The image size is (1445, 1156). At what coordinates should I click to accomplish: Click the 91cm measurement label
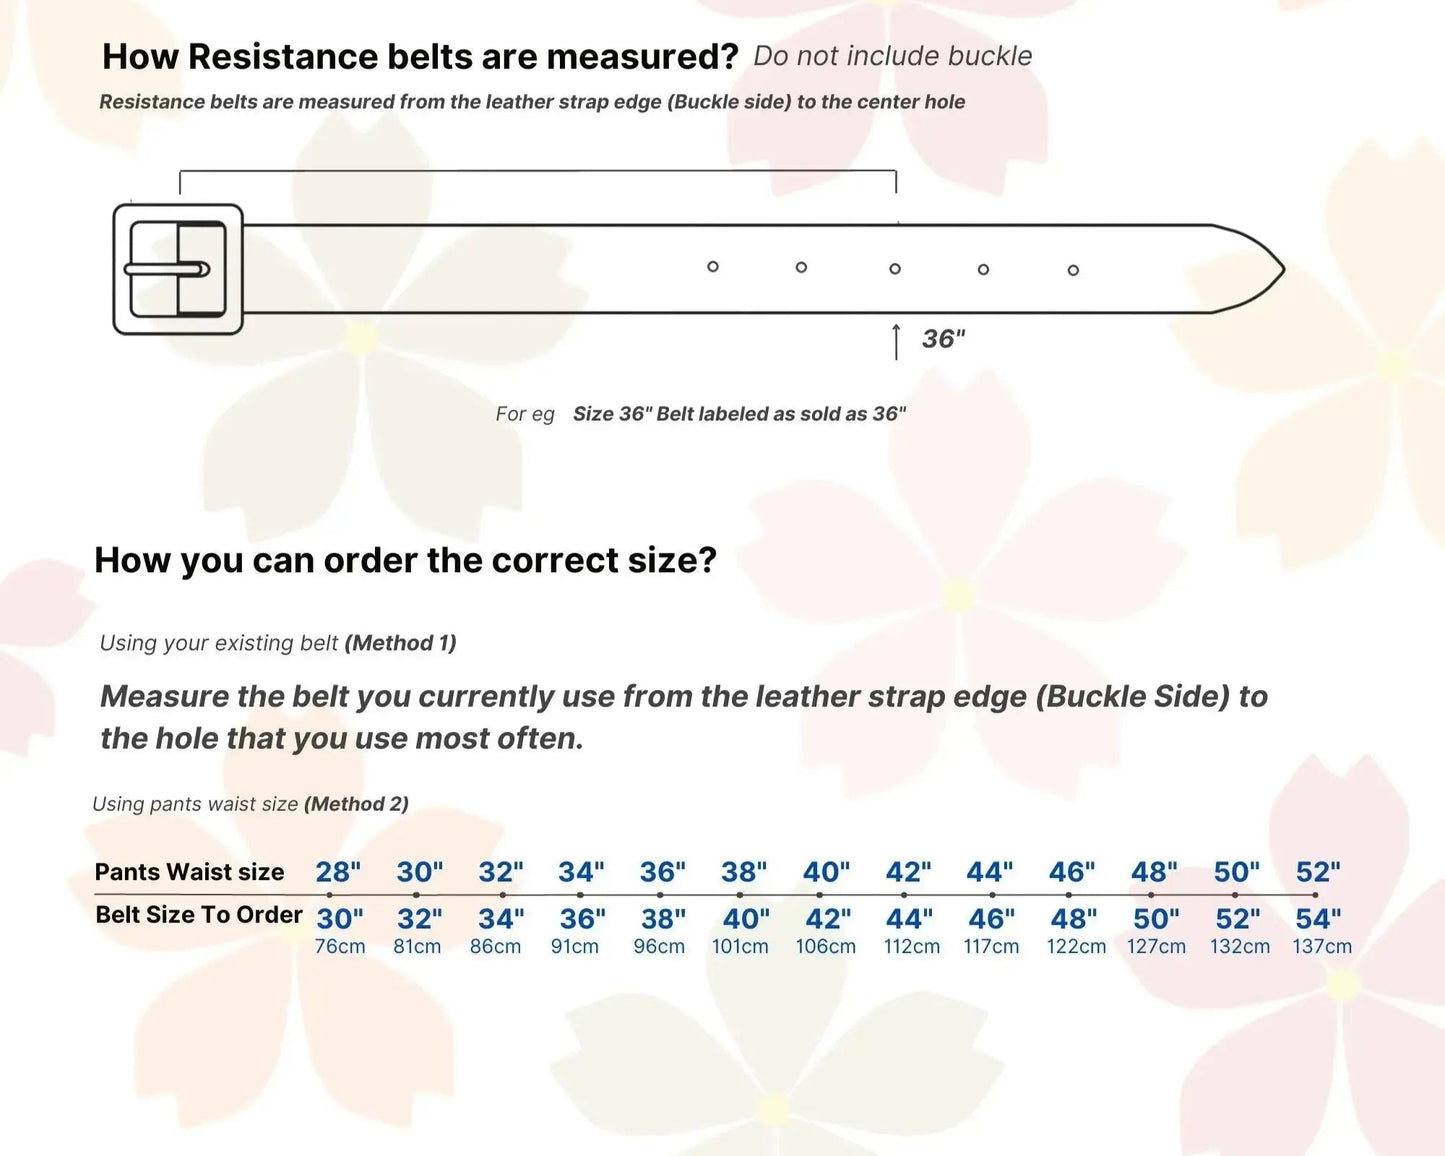point(575,946)
